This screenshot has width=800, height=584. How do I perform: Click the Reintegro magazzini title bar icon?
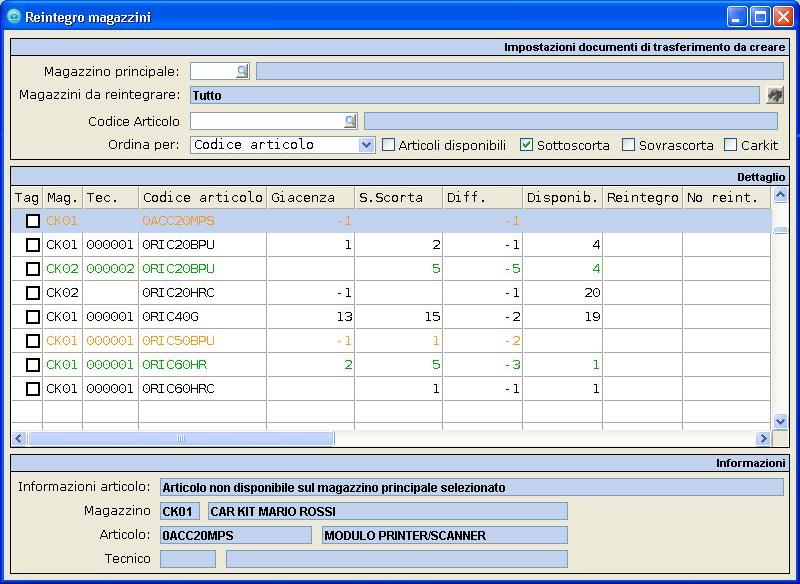click(x=14, y=17)
